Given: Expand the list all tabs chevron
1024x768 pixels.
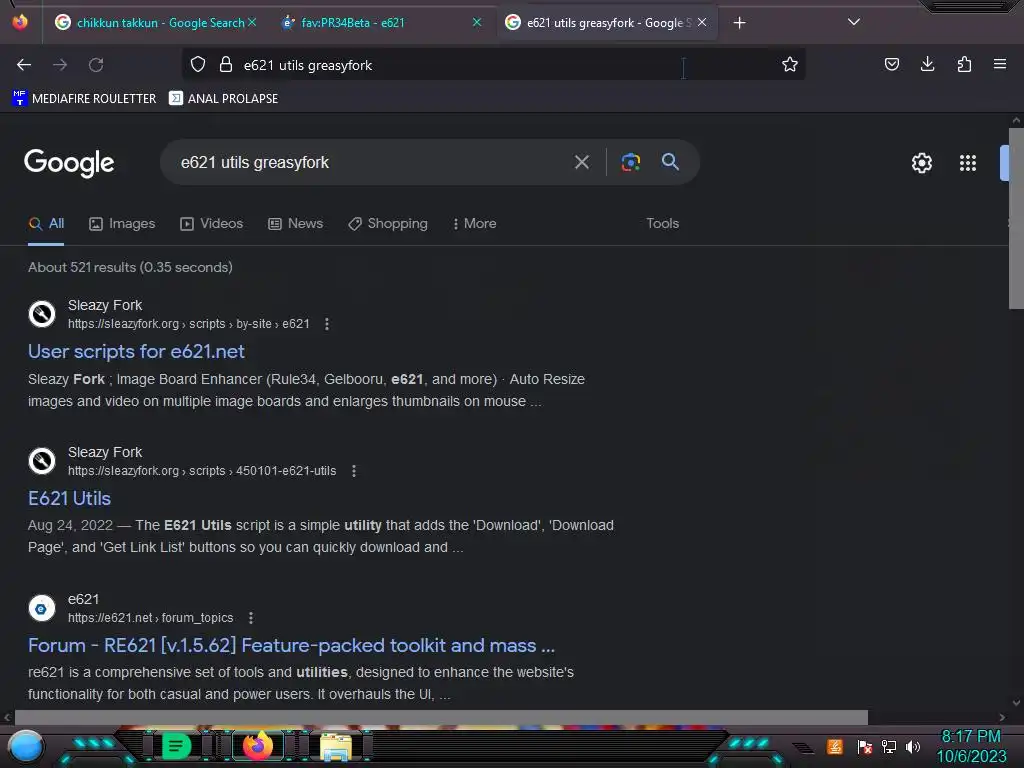Looking at the screenshot, I should pos(854,22).
